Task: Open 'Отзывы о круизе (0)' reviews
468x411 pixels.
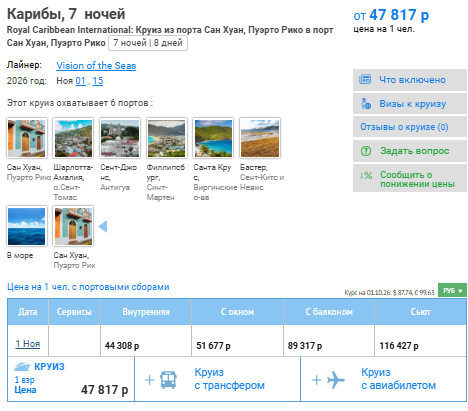Action: click(x=410, y=127)
